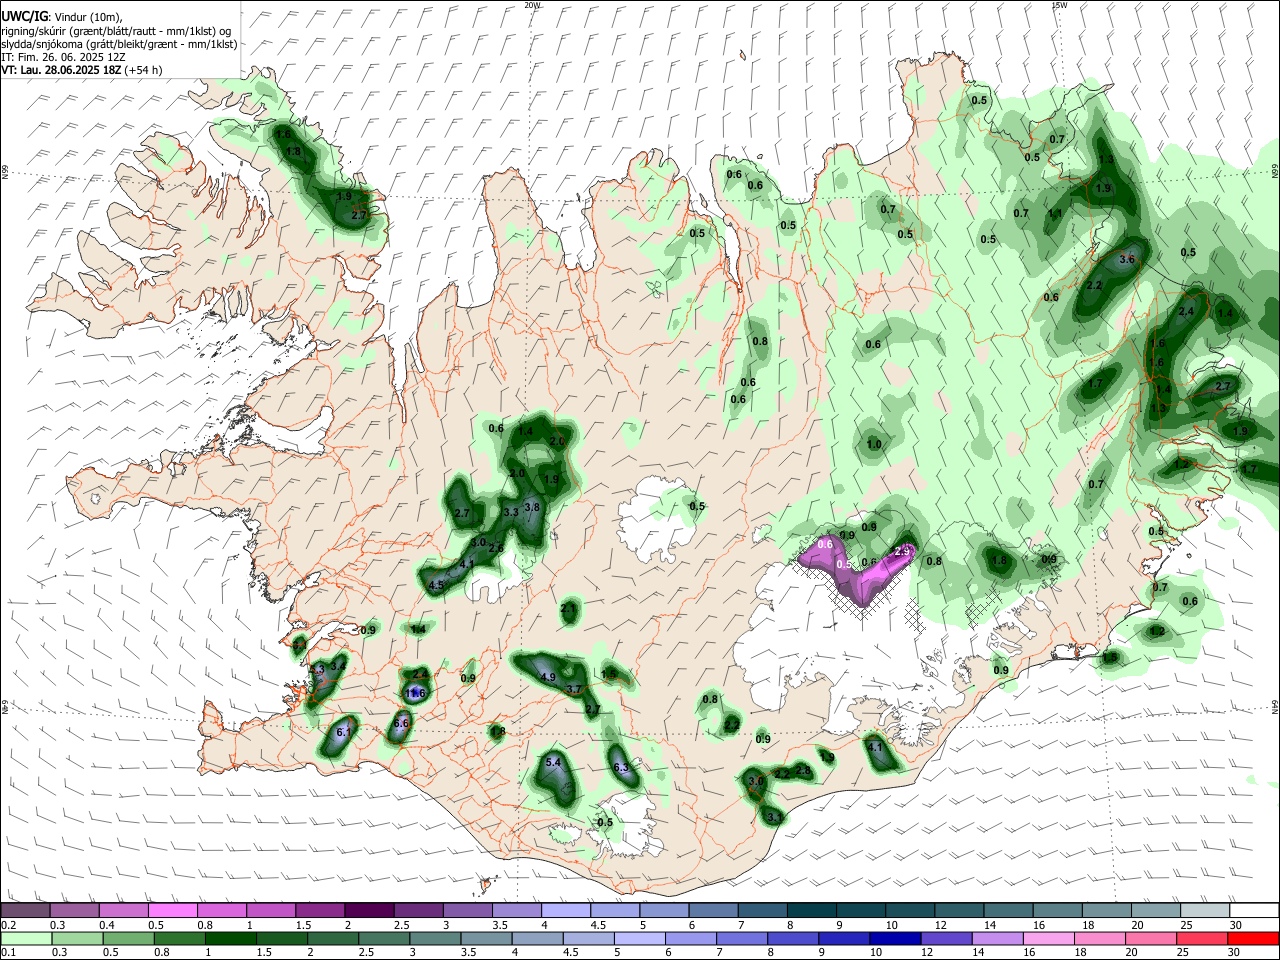The height and width of the screenshot is (960, 1280).
Task: Select the 1.0 value in the central-east highlands
Action: [x=874, y=445]
